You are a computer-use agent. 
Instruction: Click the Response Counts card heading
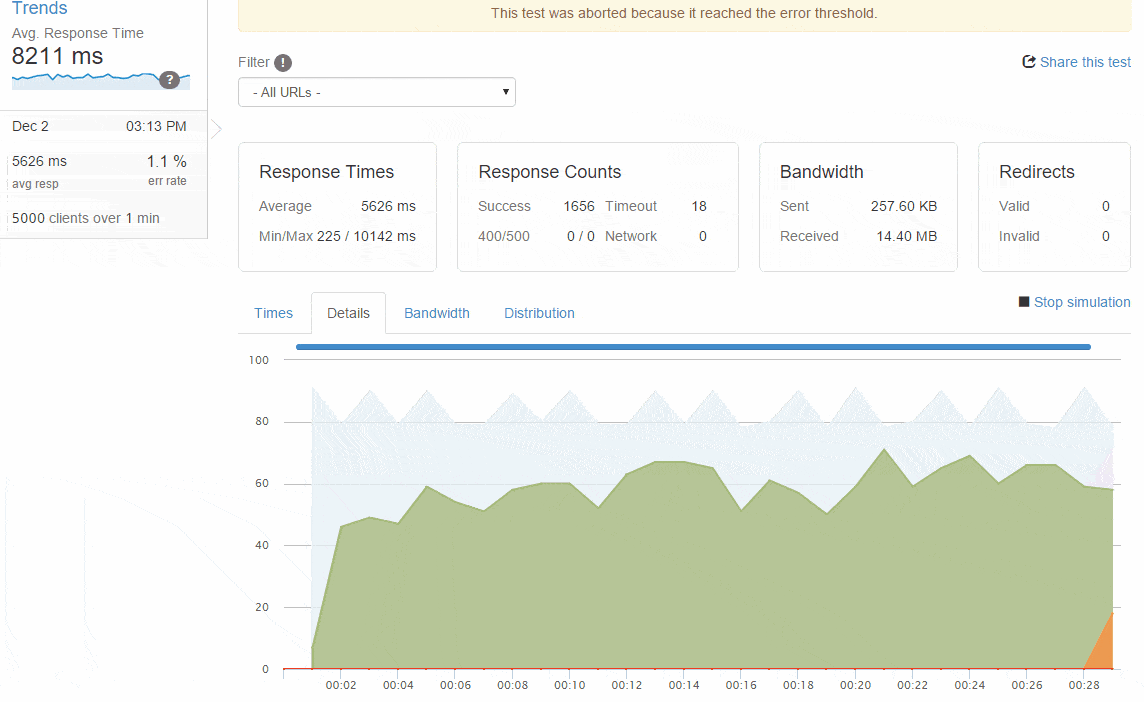point(549,171)
